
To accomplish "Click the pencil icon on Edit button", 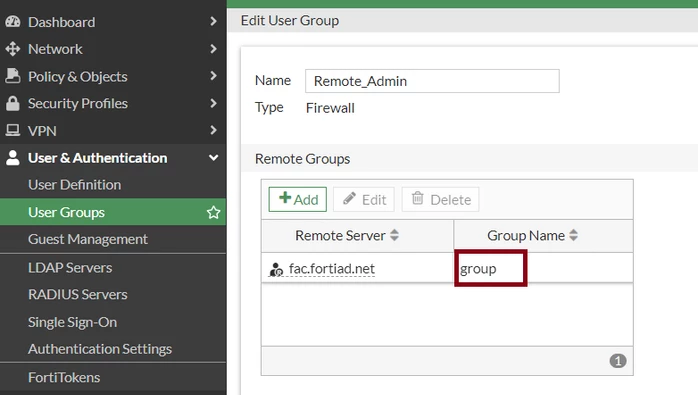I will pyautogui.click(x=349, y=198).
